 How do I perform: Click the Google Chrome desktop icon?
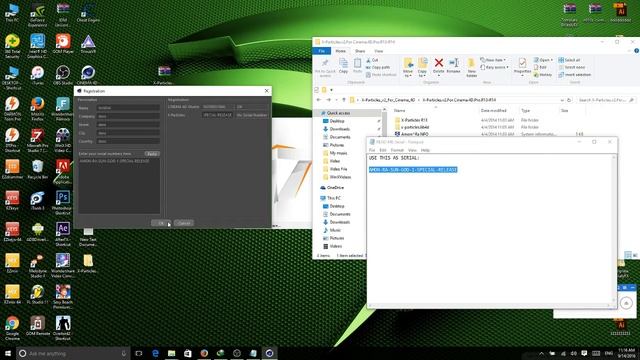coord(12,328)
